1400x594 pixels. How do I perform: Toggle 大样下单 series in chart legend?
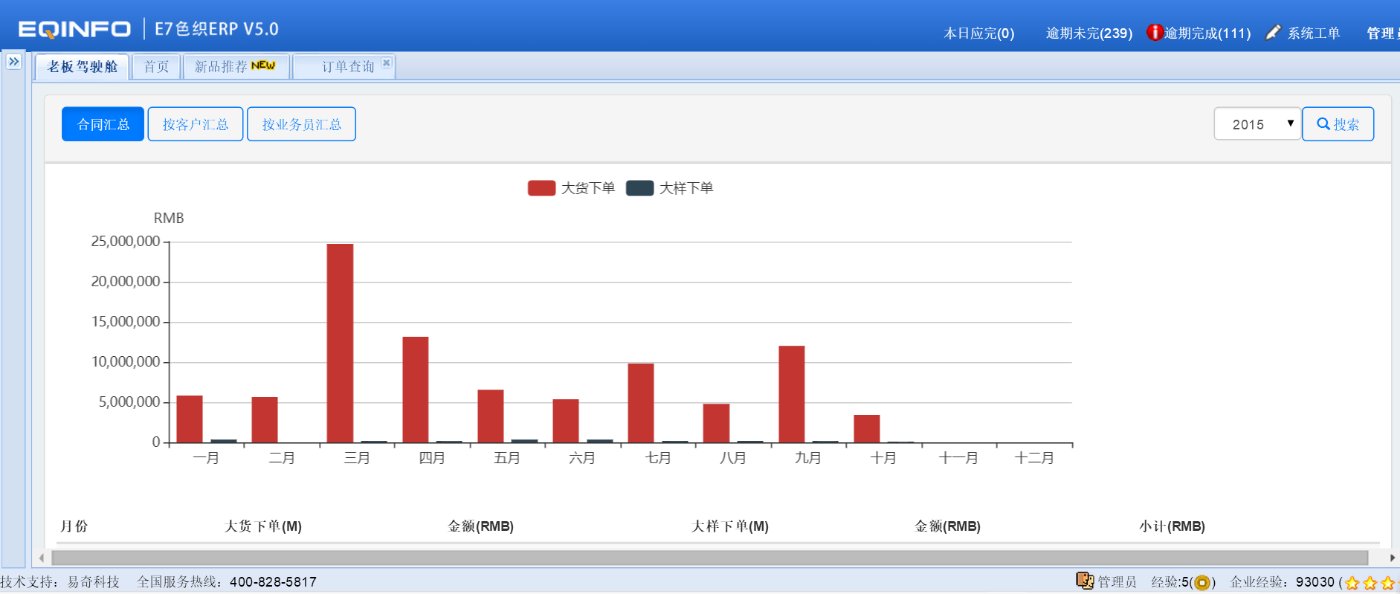(669, 187)
